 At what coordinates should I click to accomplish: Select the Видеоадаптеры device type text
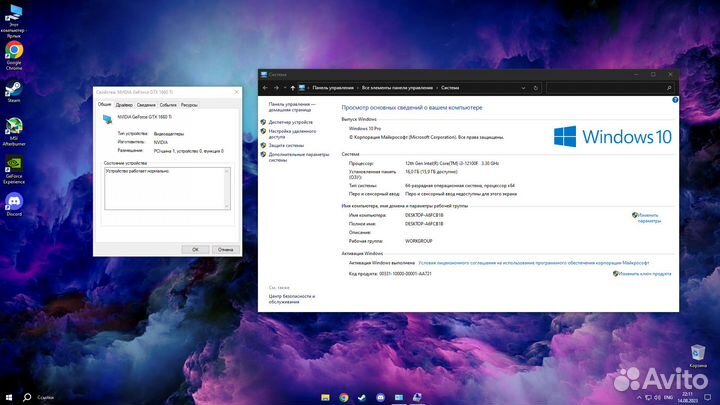coord(169,134)
